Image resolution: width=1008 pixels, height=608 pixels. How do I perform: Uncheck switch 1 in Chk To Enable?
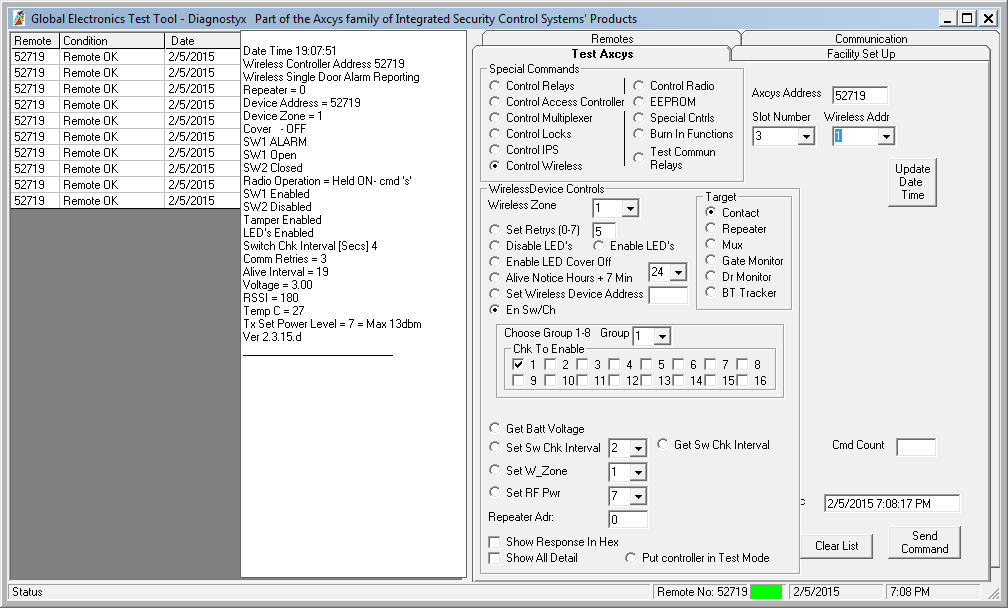coord(518,364)
